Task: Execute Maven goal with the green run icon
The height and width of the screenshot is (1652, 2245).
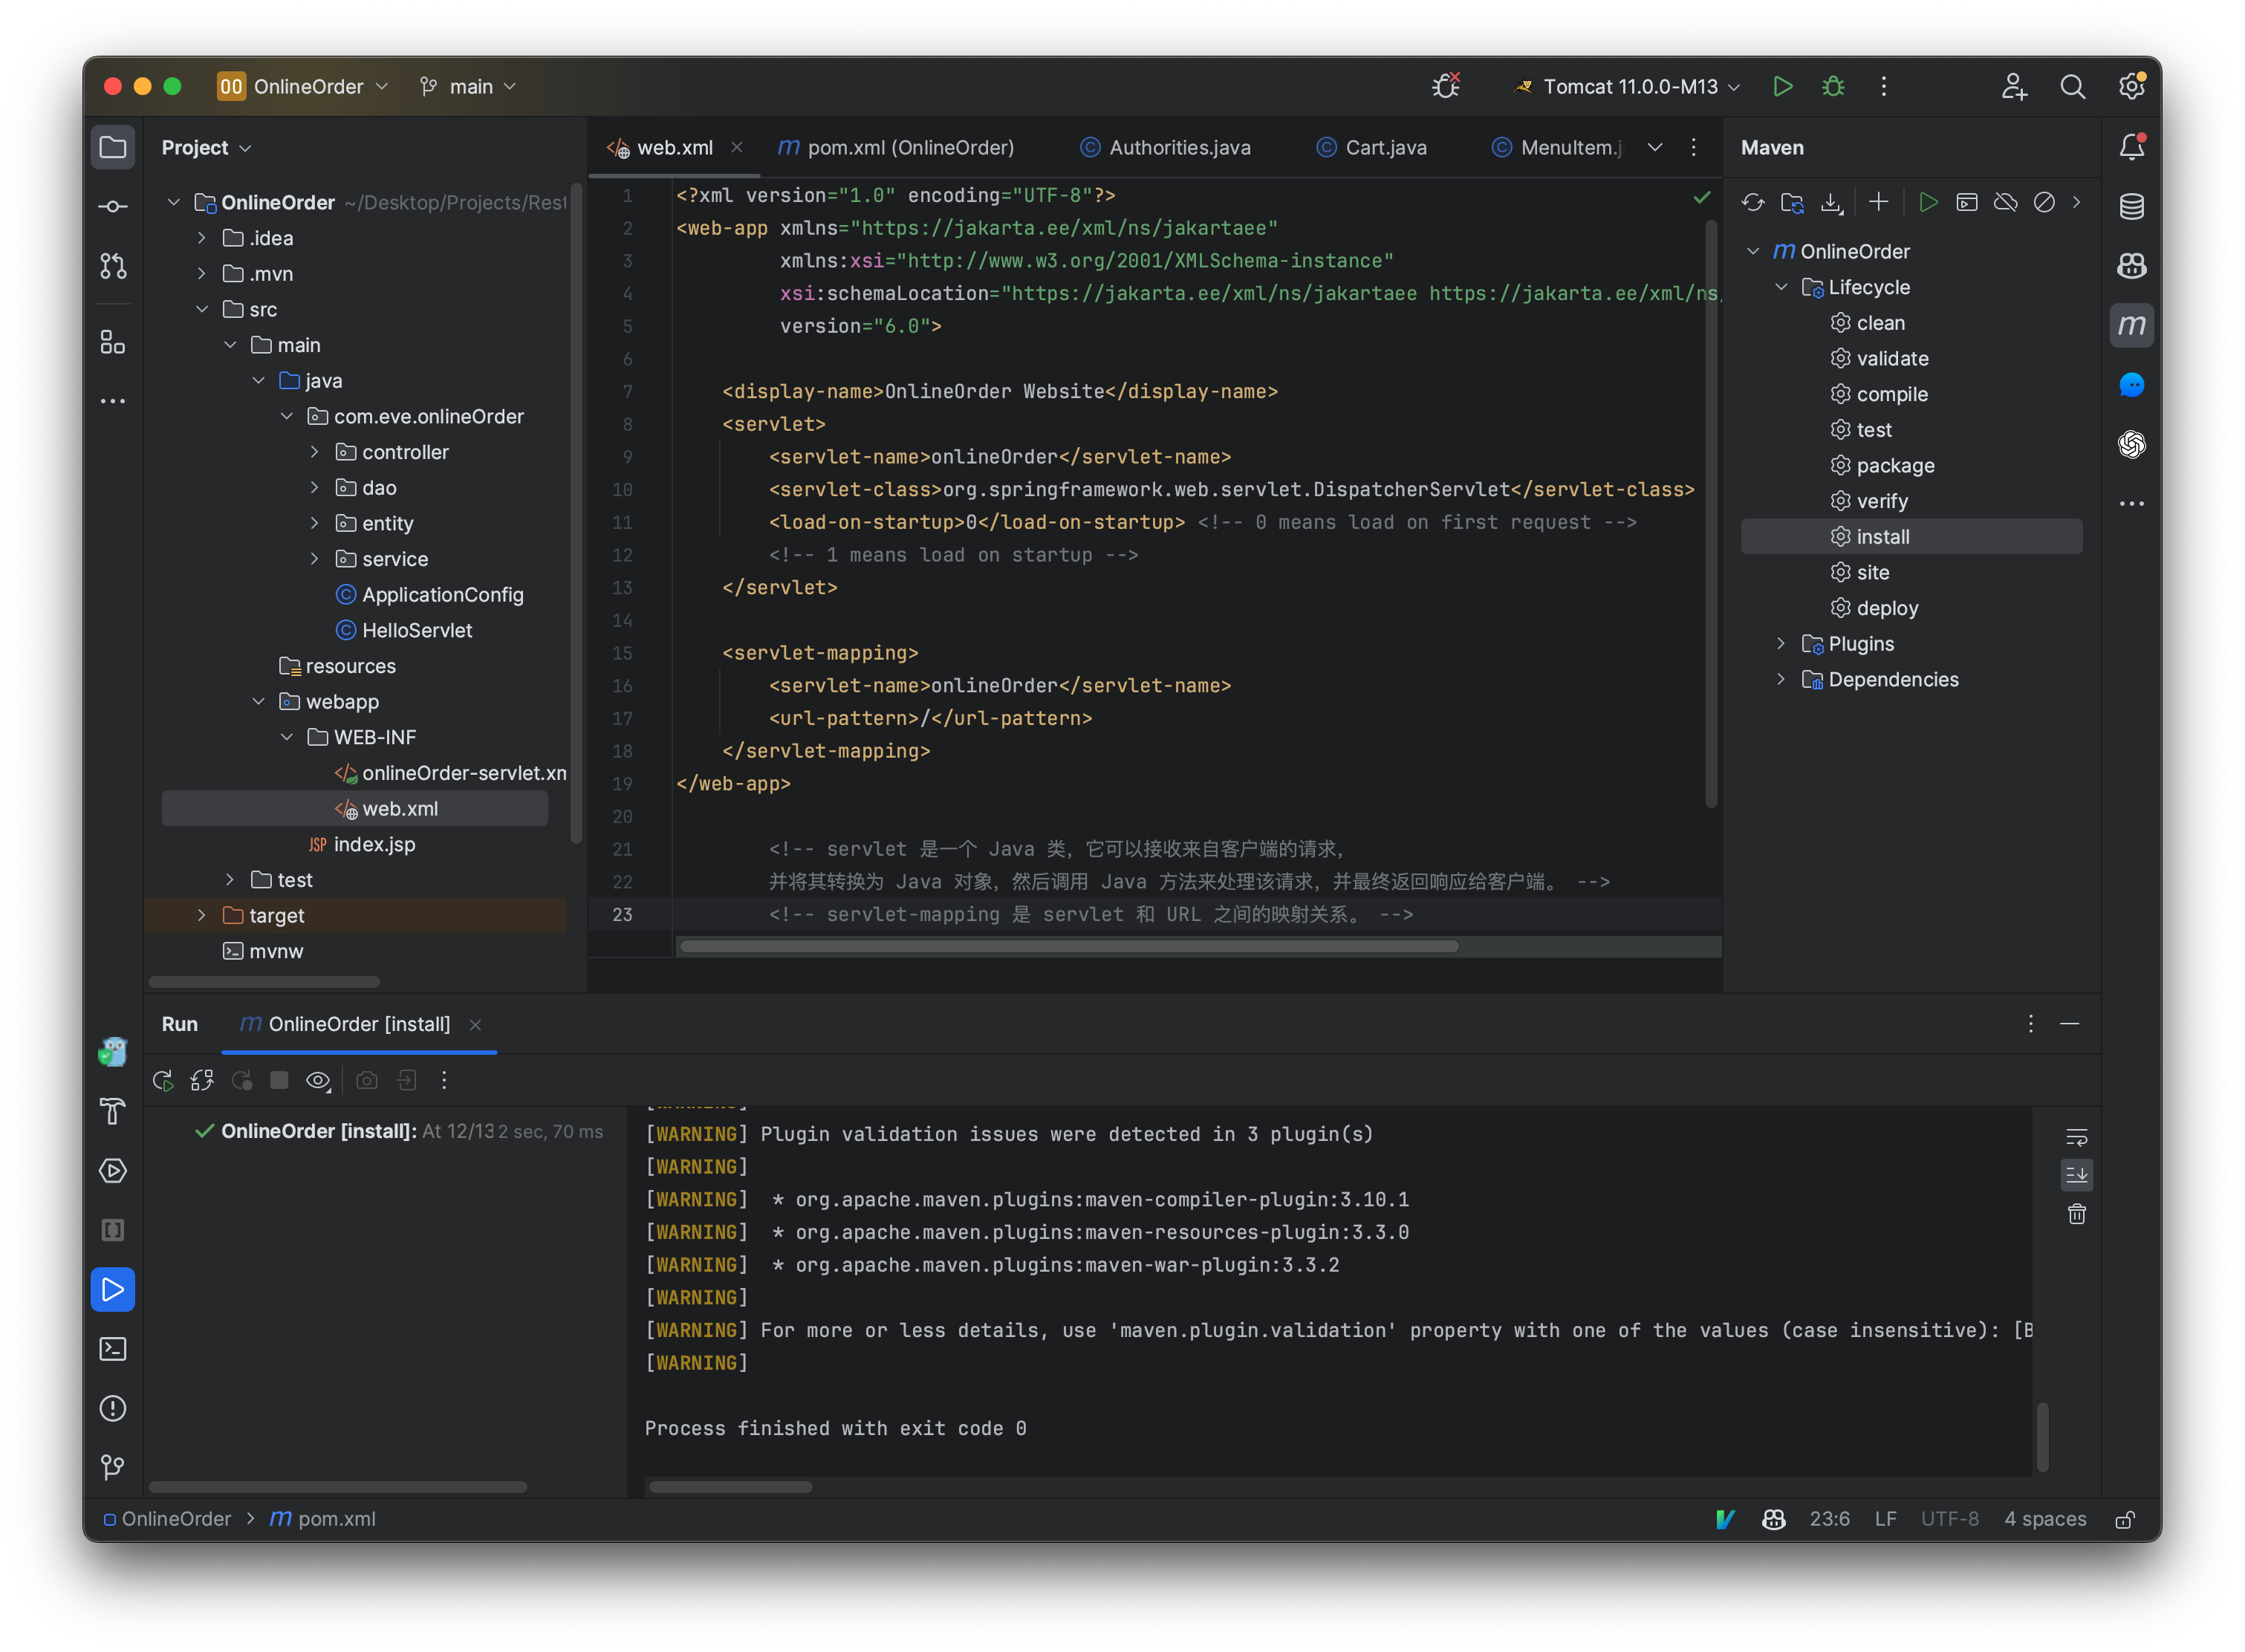Action: click(1929, 202)
